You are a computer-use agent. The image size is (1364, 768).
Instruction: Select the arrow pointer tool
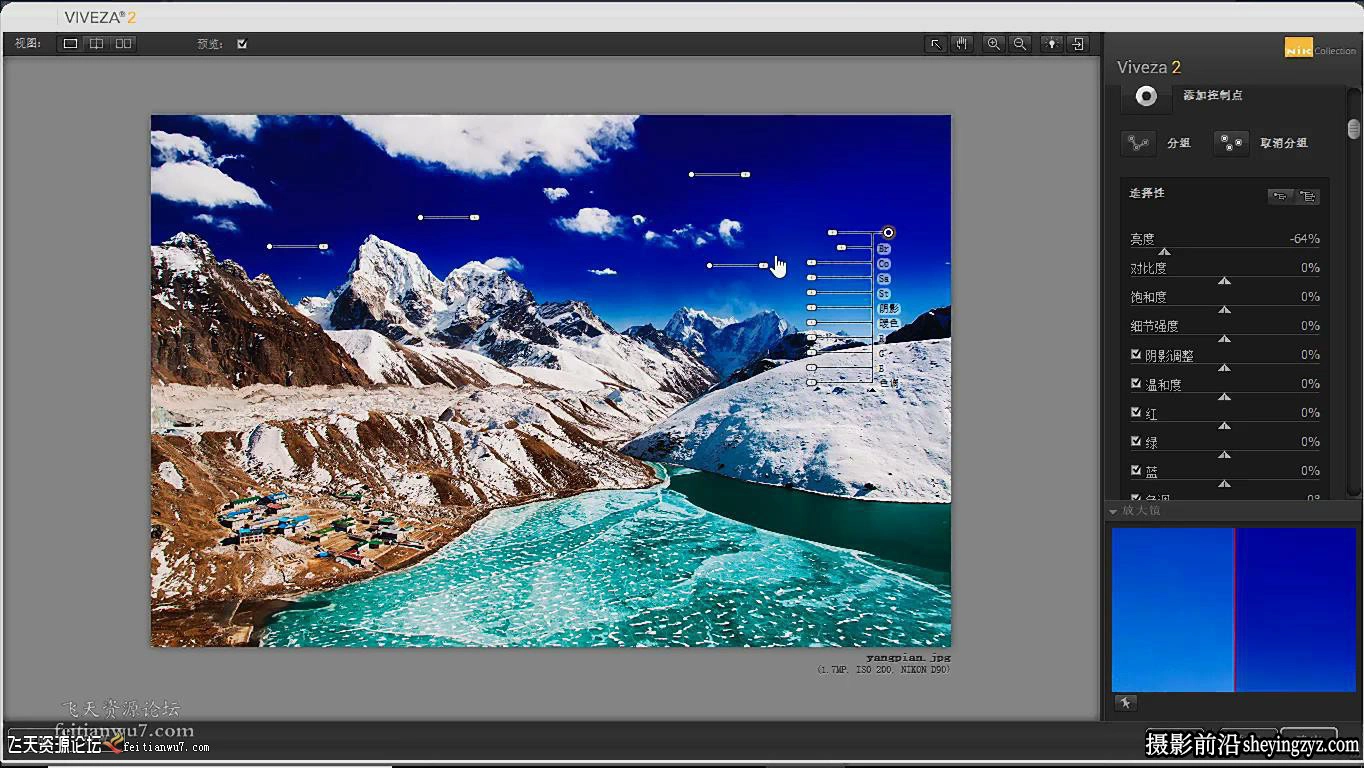click(936, 44)
